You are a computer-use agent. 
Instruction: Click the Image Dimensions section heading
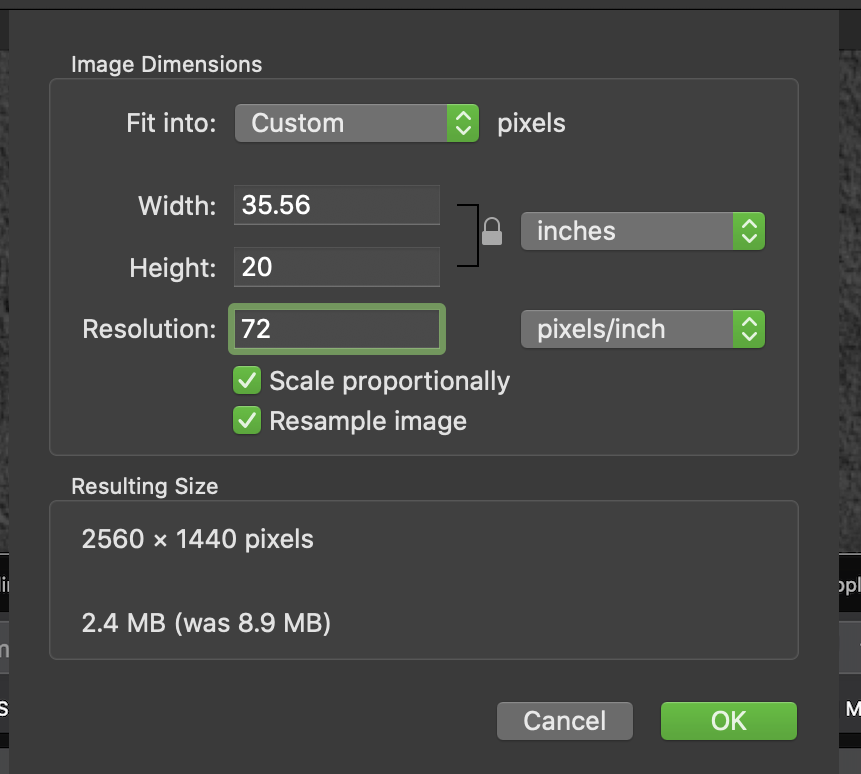(166, 65)
